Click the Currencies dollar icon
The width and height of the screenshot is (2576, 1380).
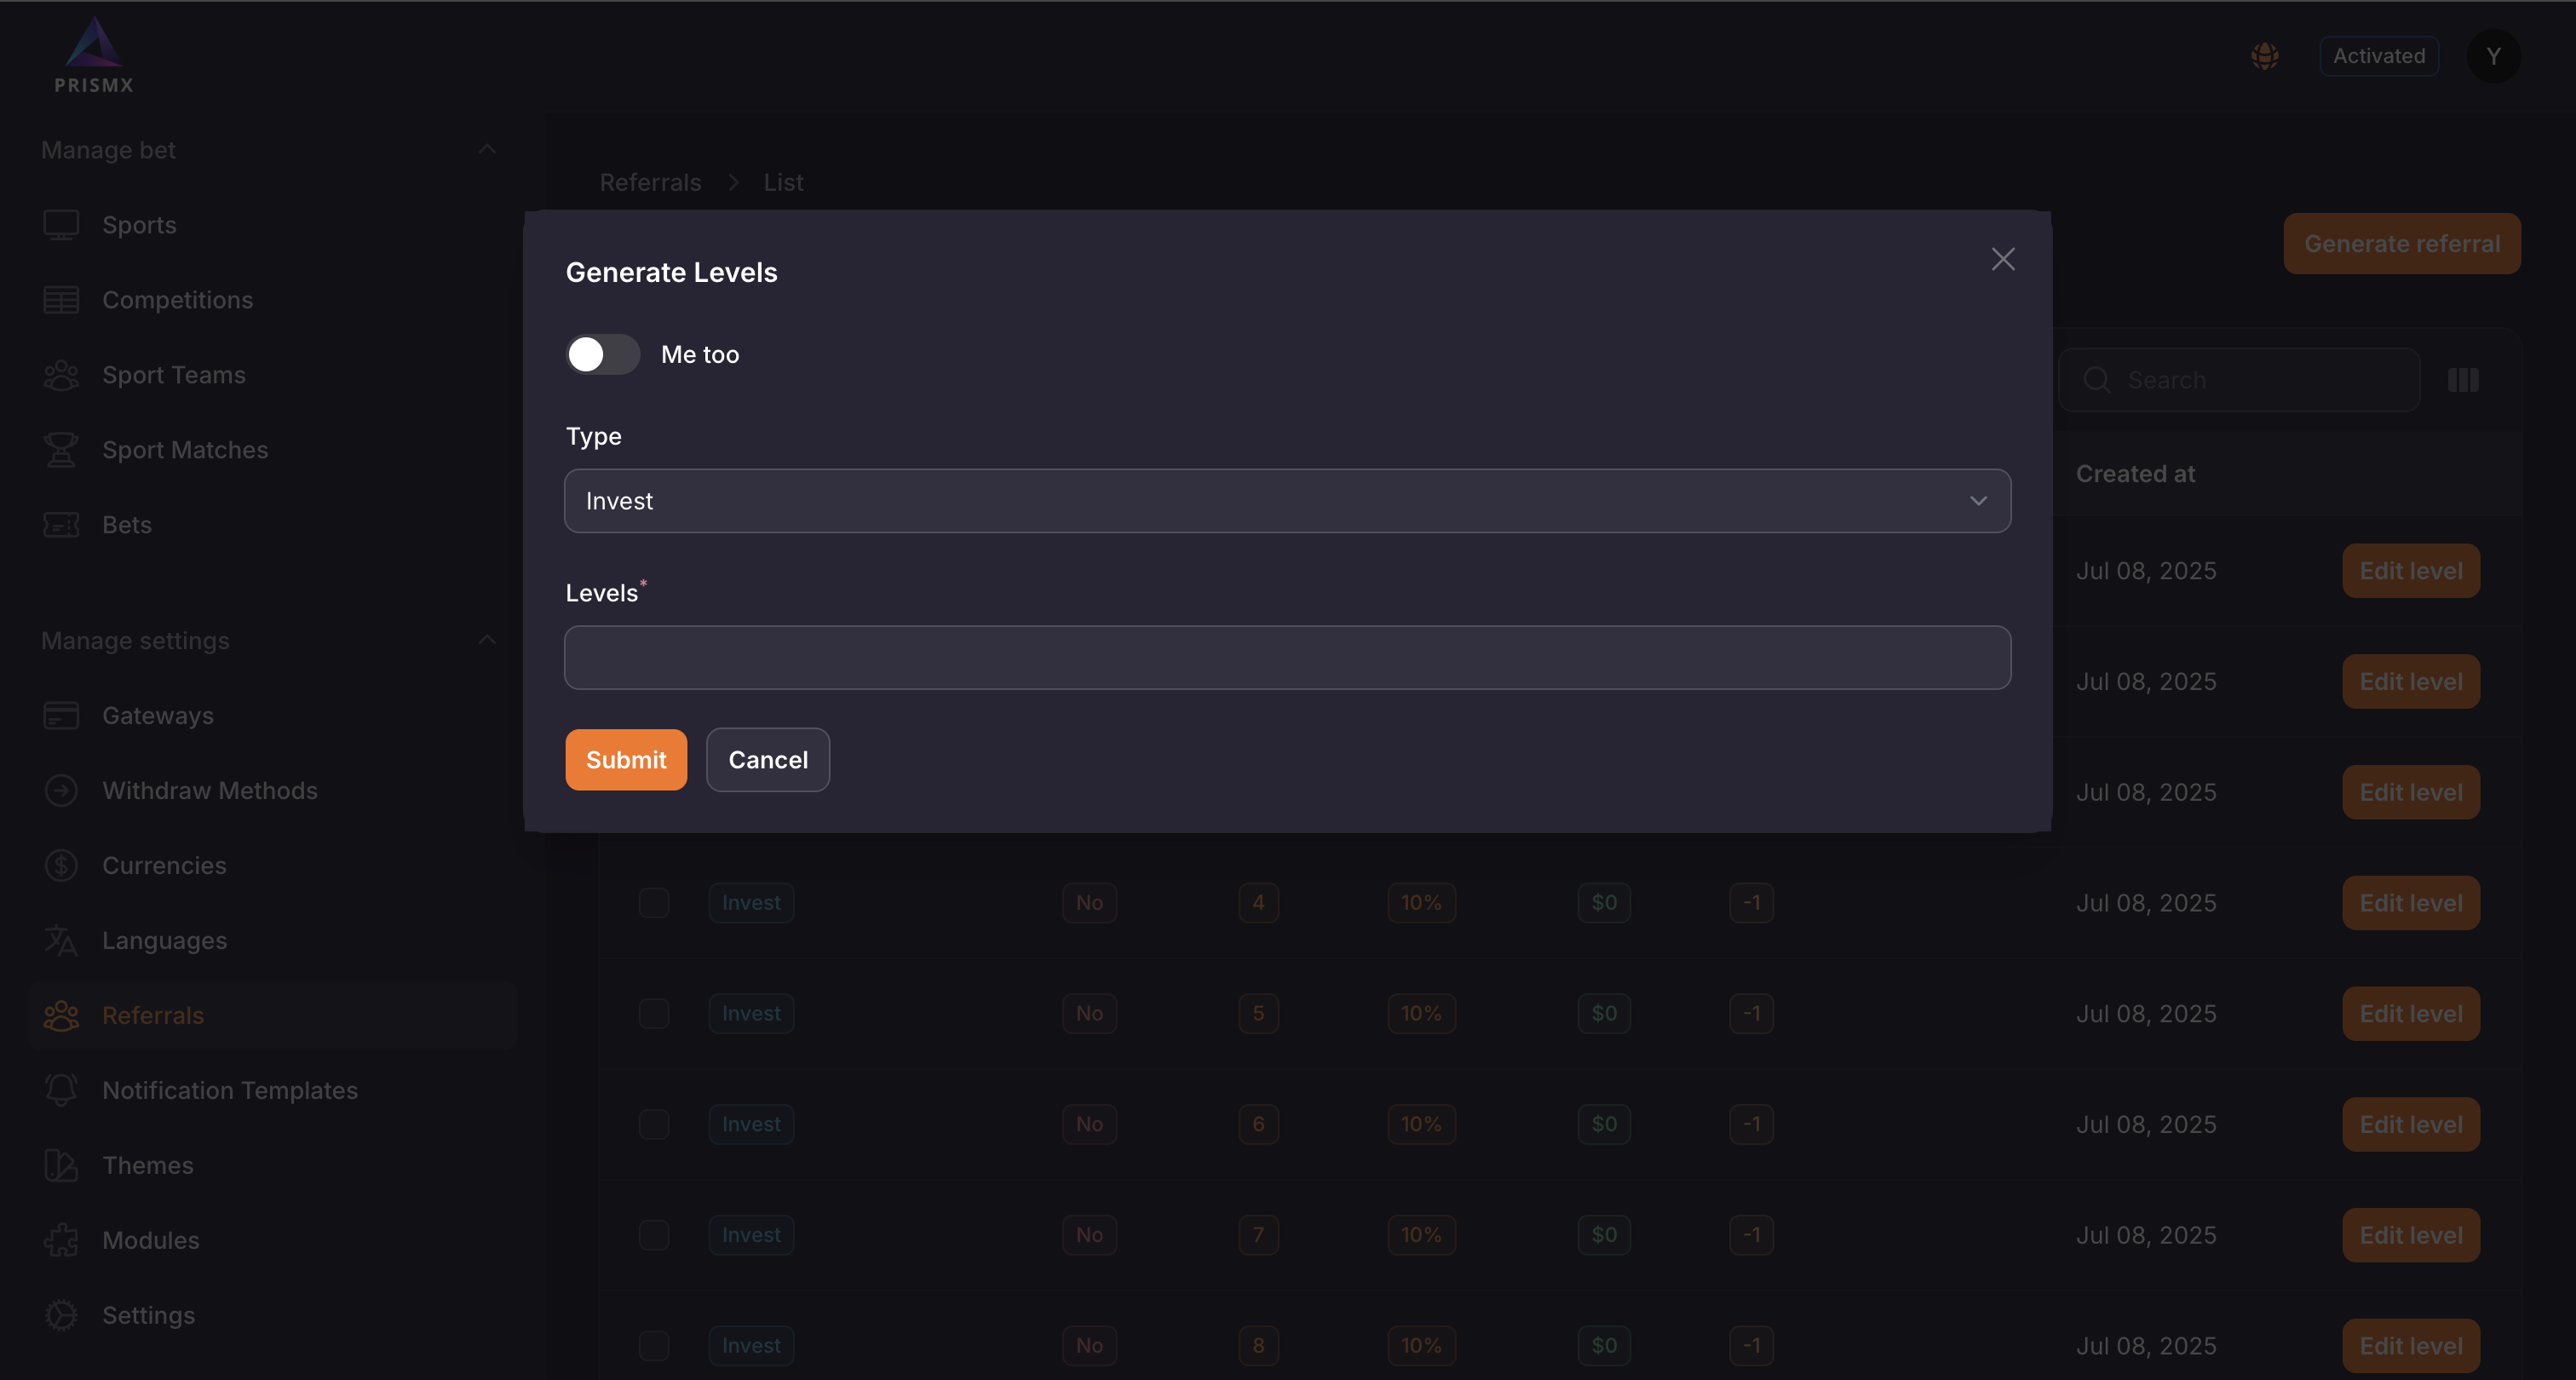61,865
